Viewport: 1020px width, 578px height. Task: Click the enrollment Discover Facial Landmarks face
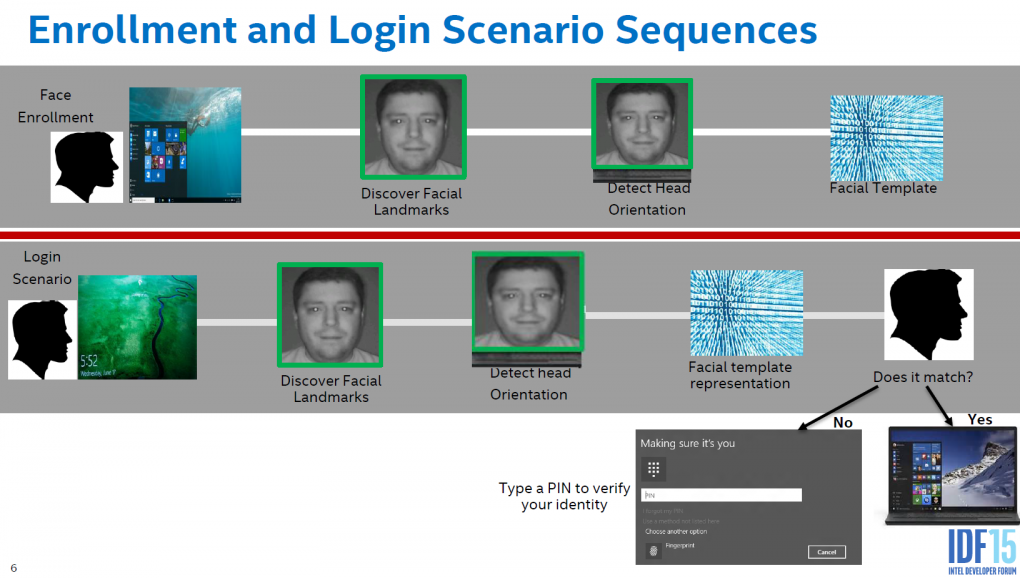(414, 127)
